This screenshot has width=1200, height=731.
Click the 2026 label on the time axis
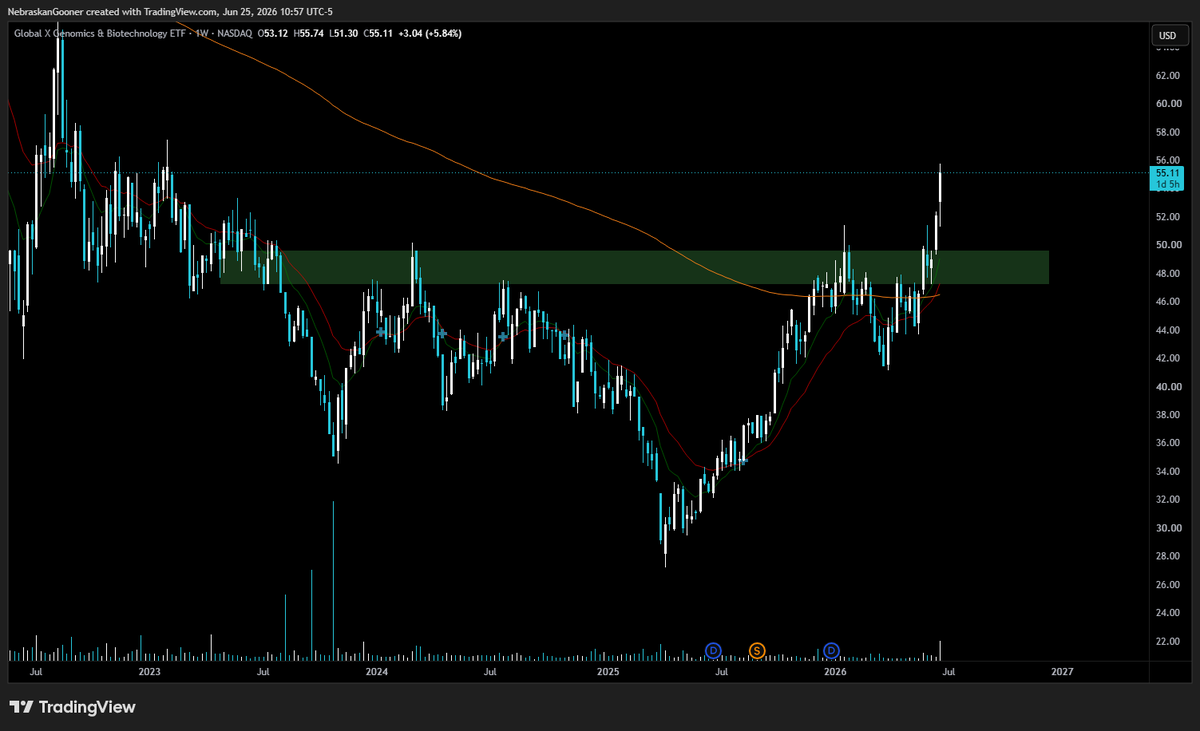click(835, 673)
